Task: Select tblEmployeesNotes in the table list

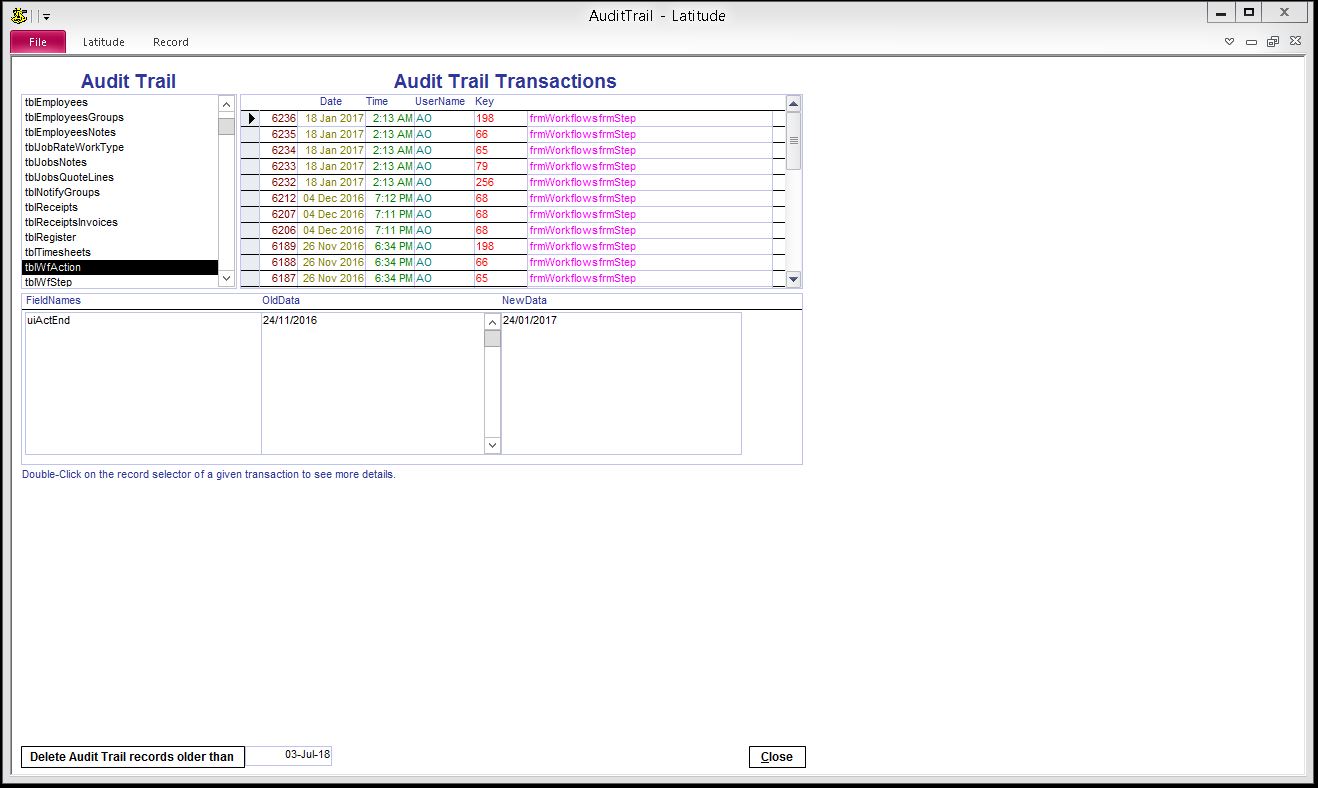Action: click(x=70, y=132)
